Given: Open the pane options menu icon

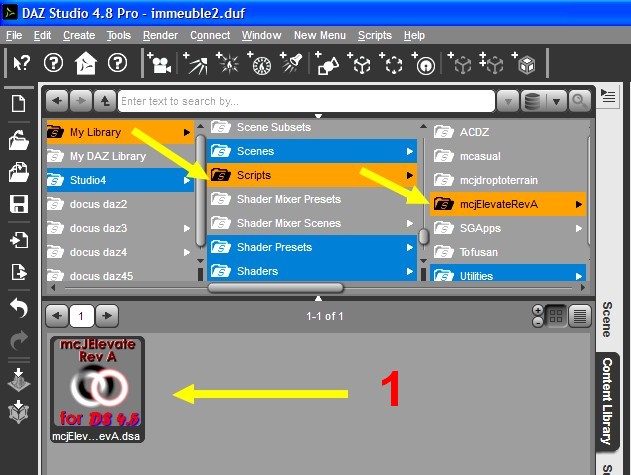Looking at the screenshot, I should (608, 96).
